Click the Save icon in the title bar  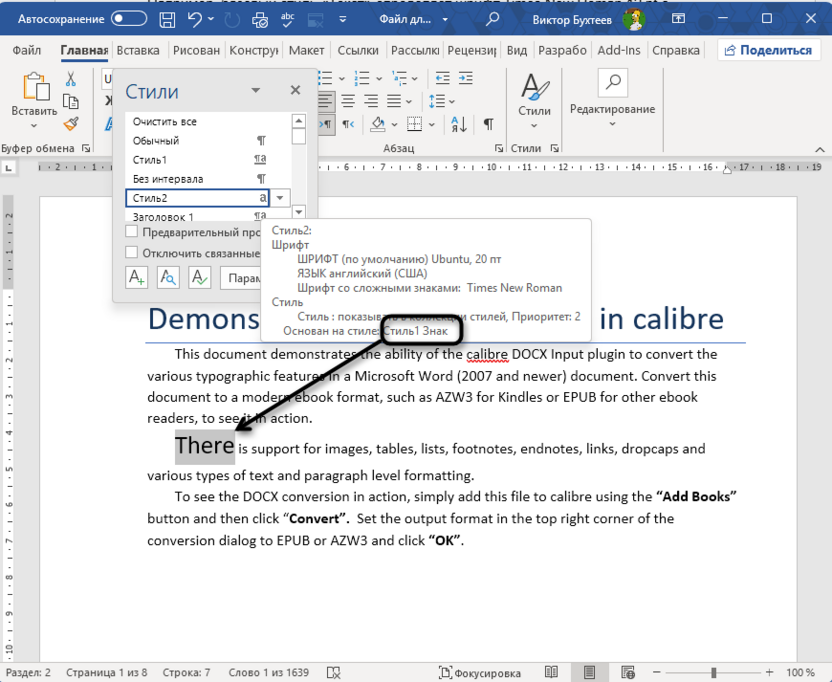[165, 18]
